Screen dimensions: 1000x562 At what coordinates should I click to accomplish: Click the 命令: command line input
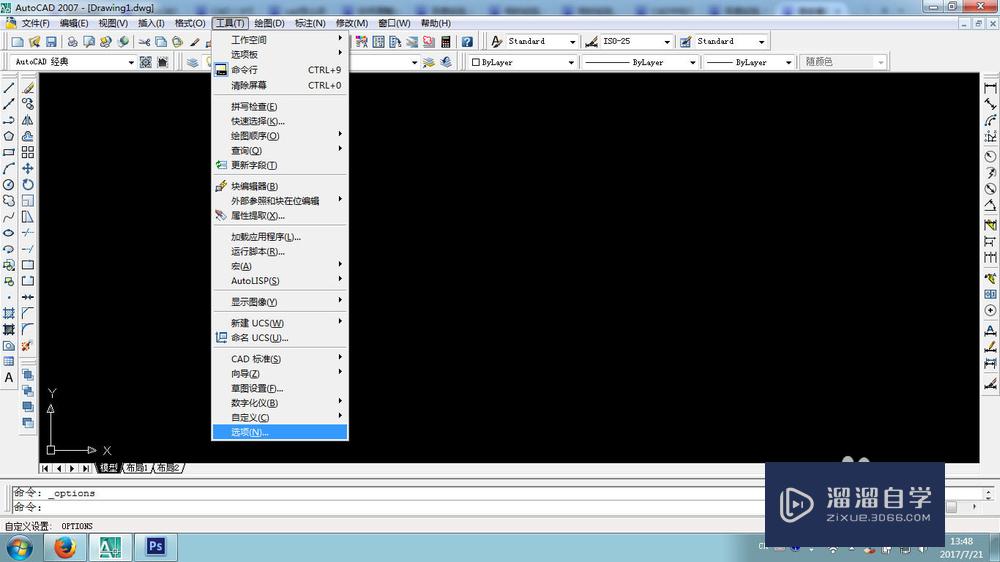(x=388, y=507)
